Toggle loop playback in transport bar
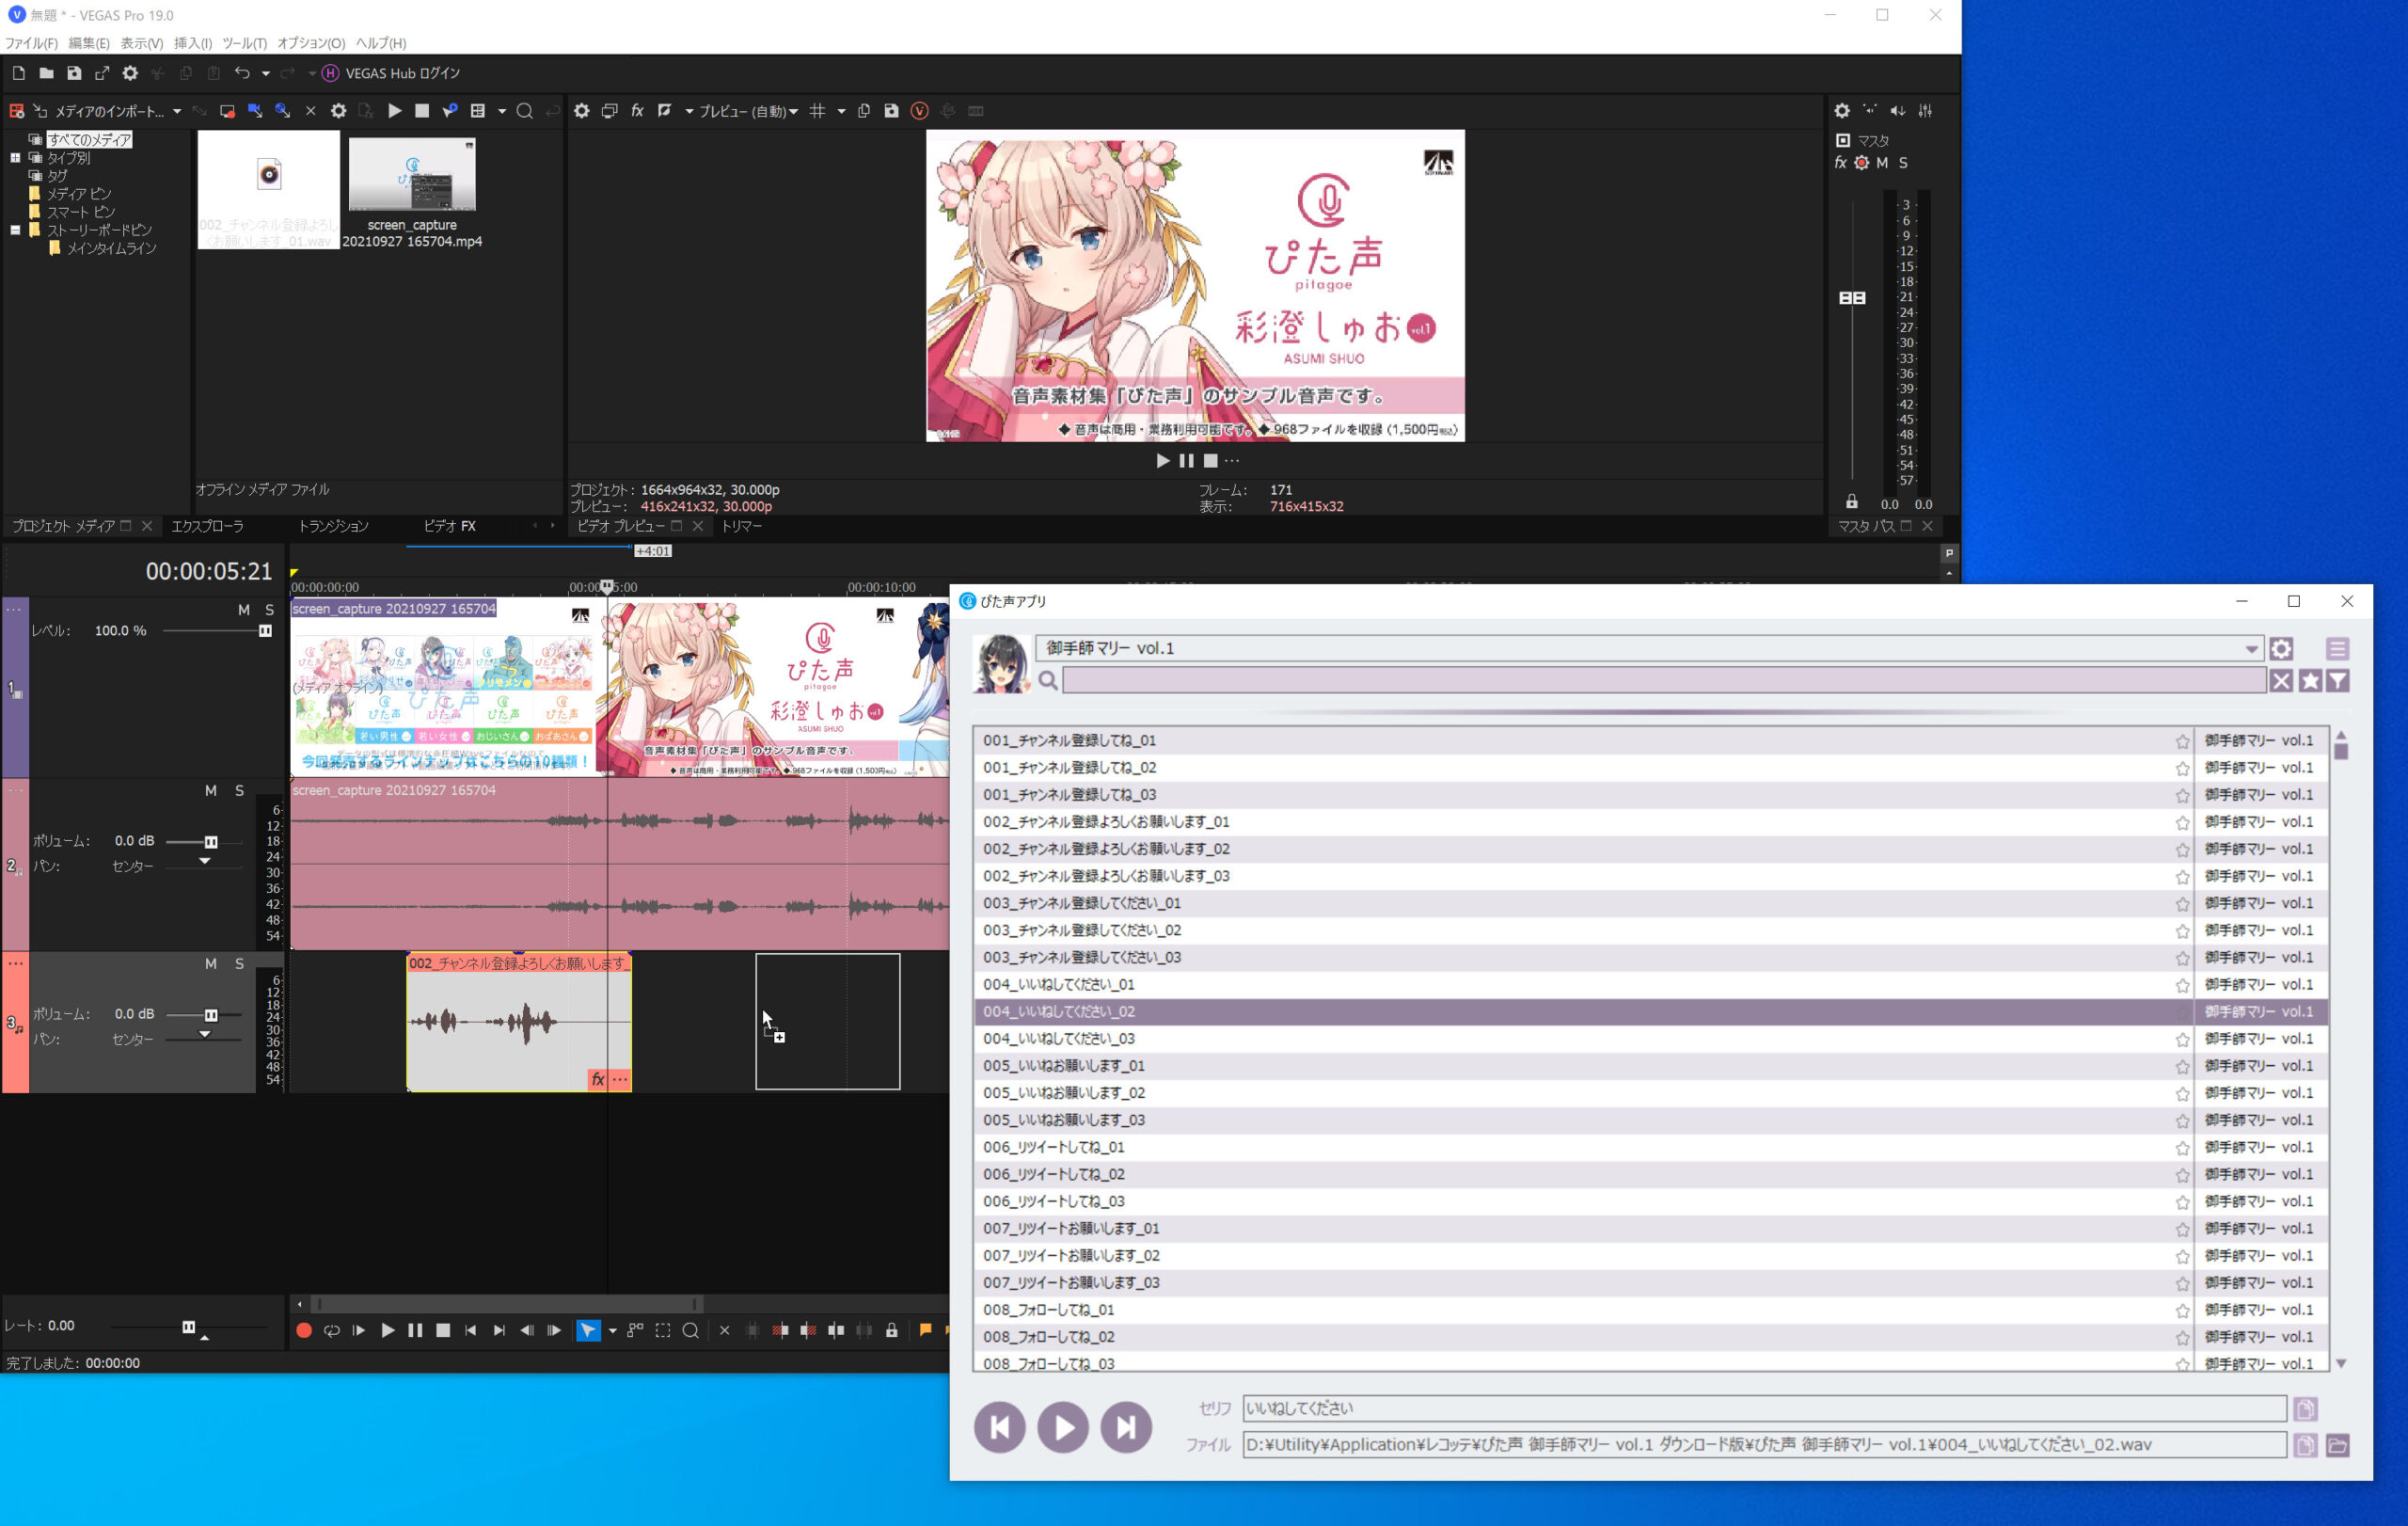2408x1526 pixels. [x=331, y=1331]
